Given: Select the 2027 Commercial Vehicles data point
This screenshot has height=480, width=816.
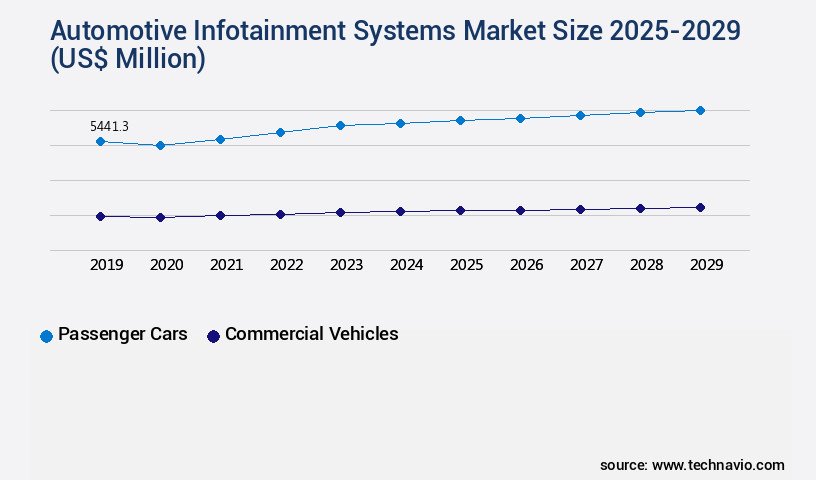Looking at the screenshot, I should pyautogui.click(x=580, y=209).
